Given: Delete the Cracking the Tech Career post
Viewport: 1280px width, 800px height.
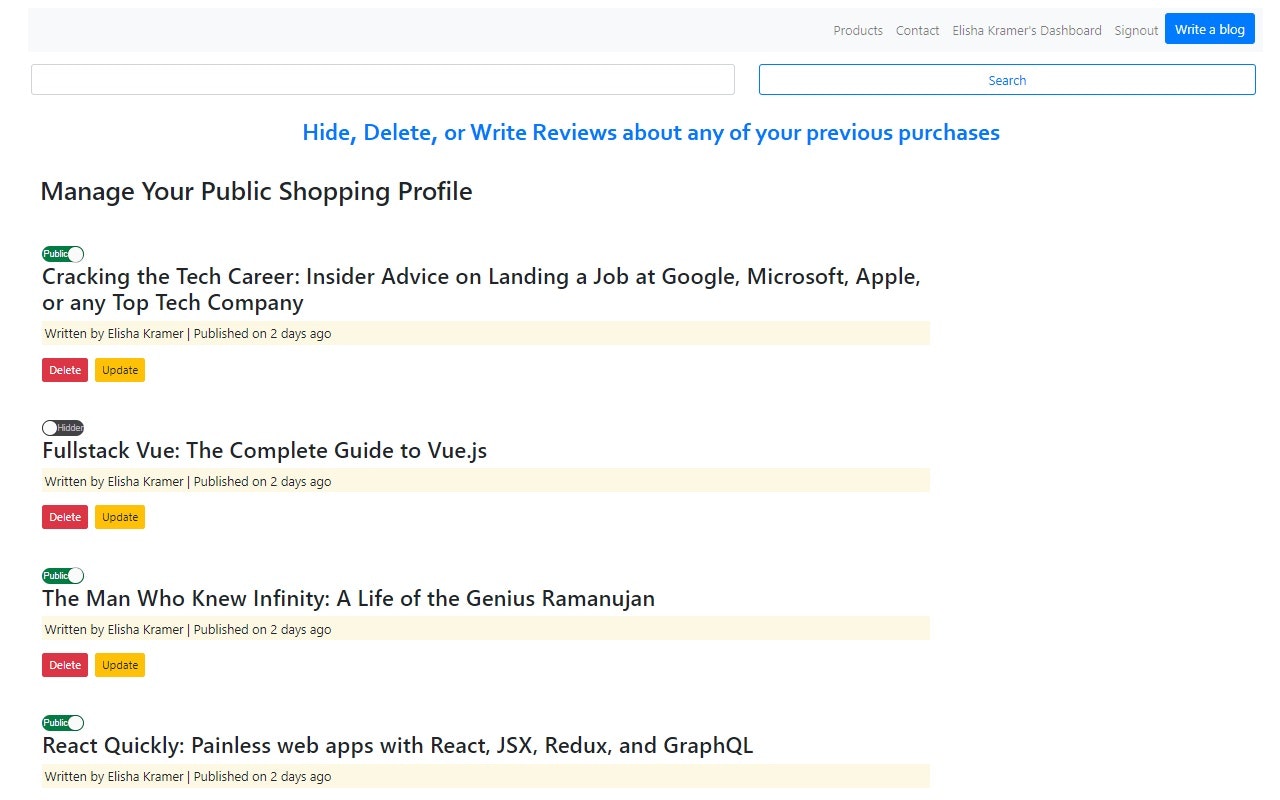Looking at the screenshot, I should (x=64, y=369).
